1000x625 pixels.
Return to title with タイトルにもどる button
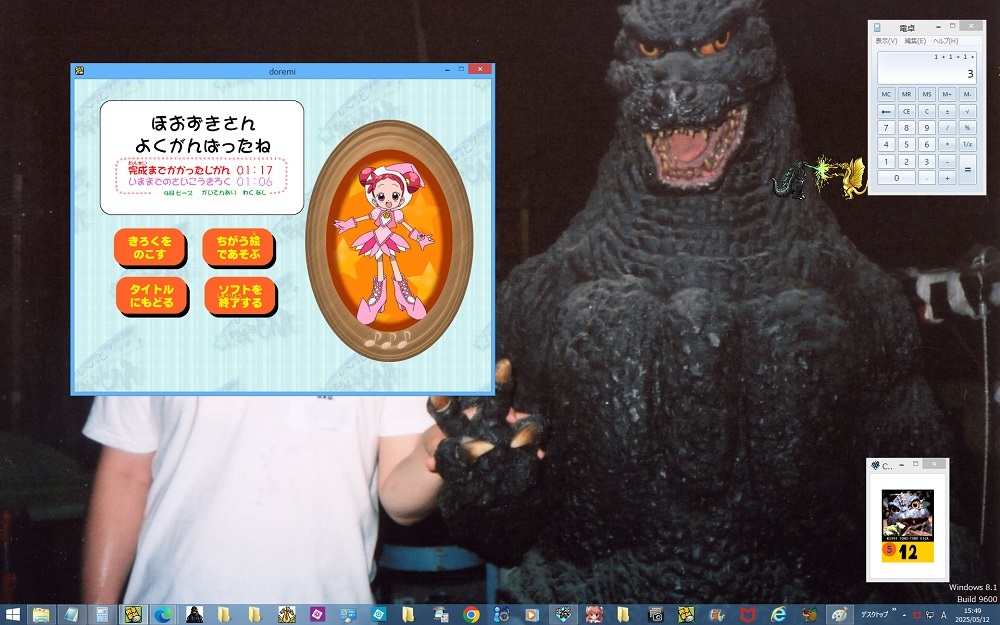(151, 295)
